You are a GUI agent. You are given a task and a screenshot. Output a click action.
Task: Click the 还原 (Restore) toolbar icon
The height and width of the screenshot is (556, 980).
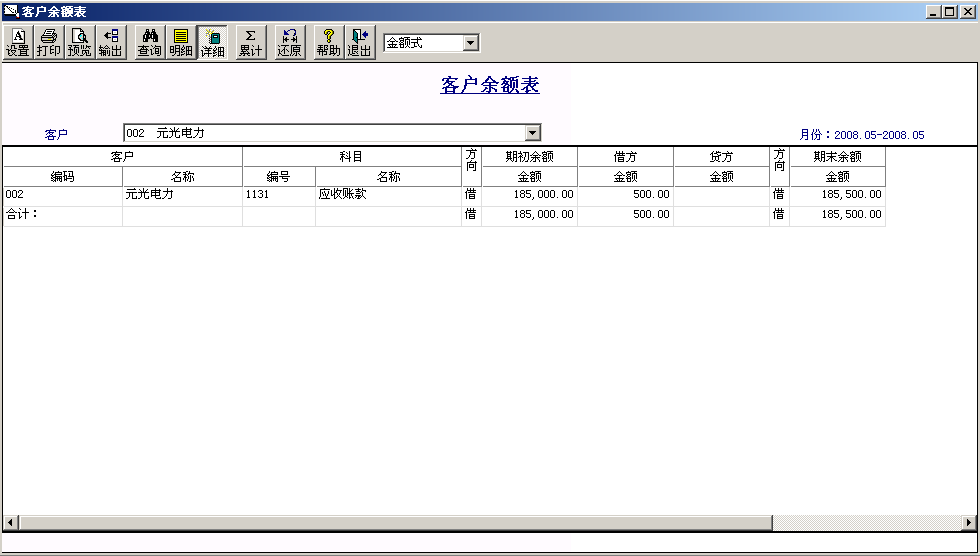click(x=289, y=42)
